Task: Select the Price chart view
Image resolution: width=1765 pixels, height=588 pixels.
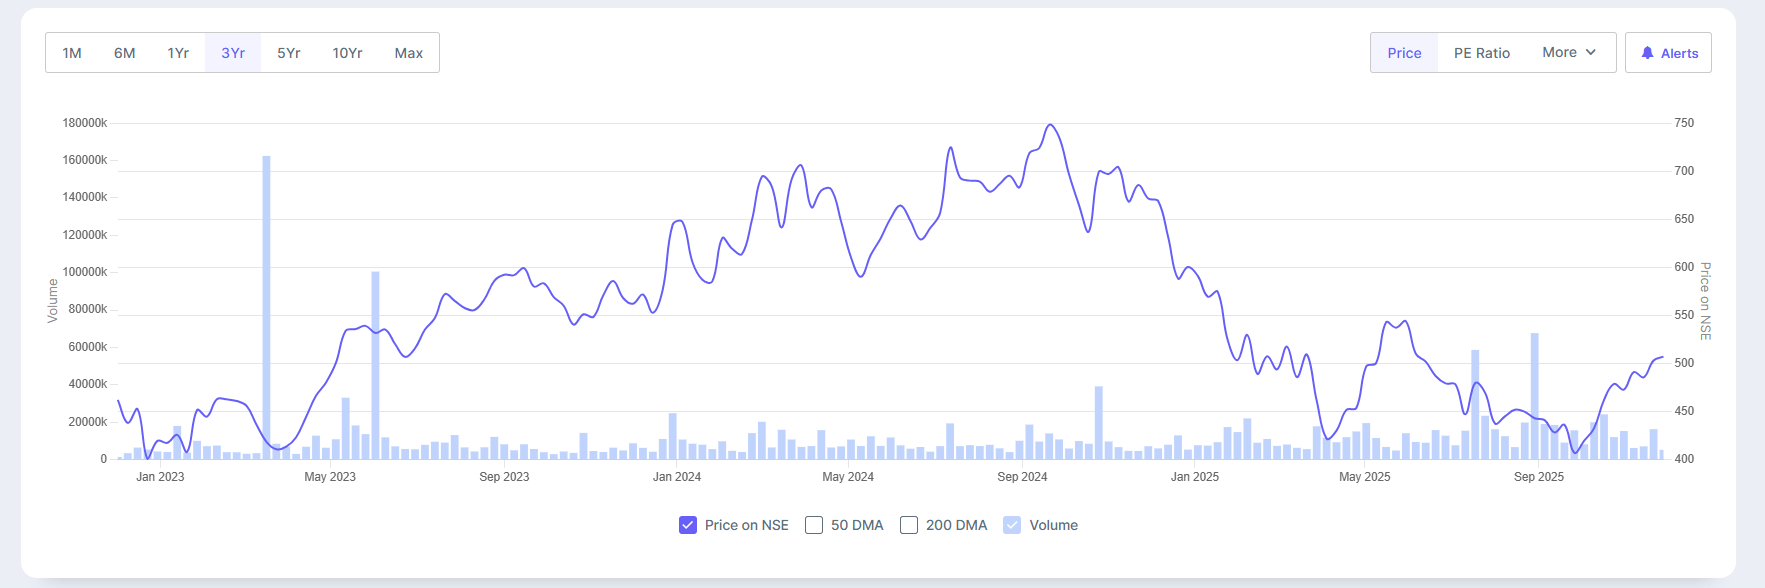Action: click(x=1404, y=53)
